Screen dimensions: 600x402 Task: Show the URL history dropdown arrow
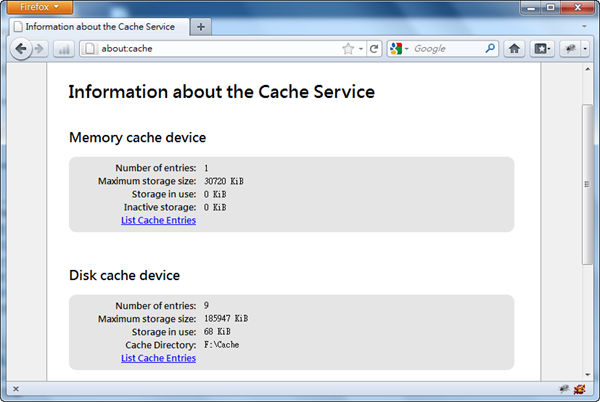pos(360,48)
